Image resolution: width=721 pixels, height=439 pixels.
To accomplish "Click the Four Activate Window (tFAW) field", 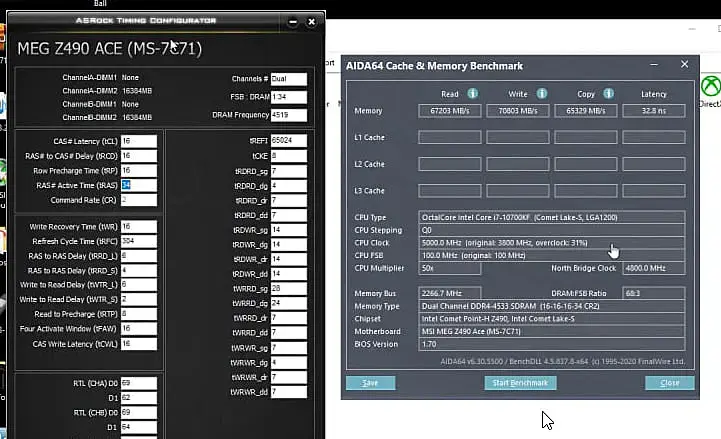I will (139, 329).
